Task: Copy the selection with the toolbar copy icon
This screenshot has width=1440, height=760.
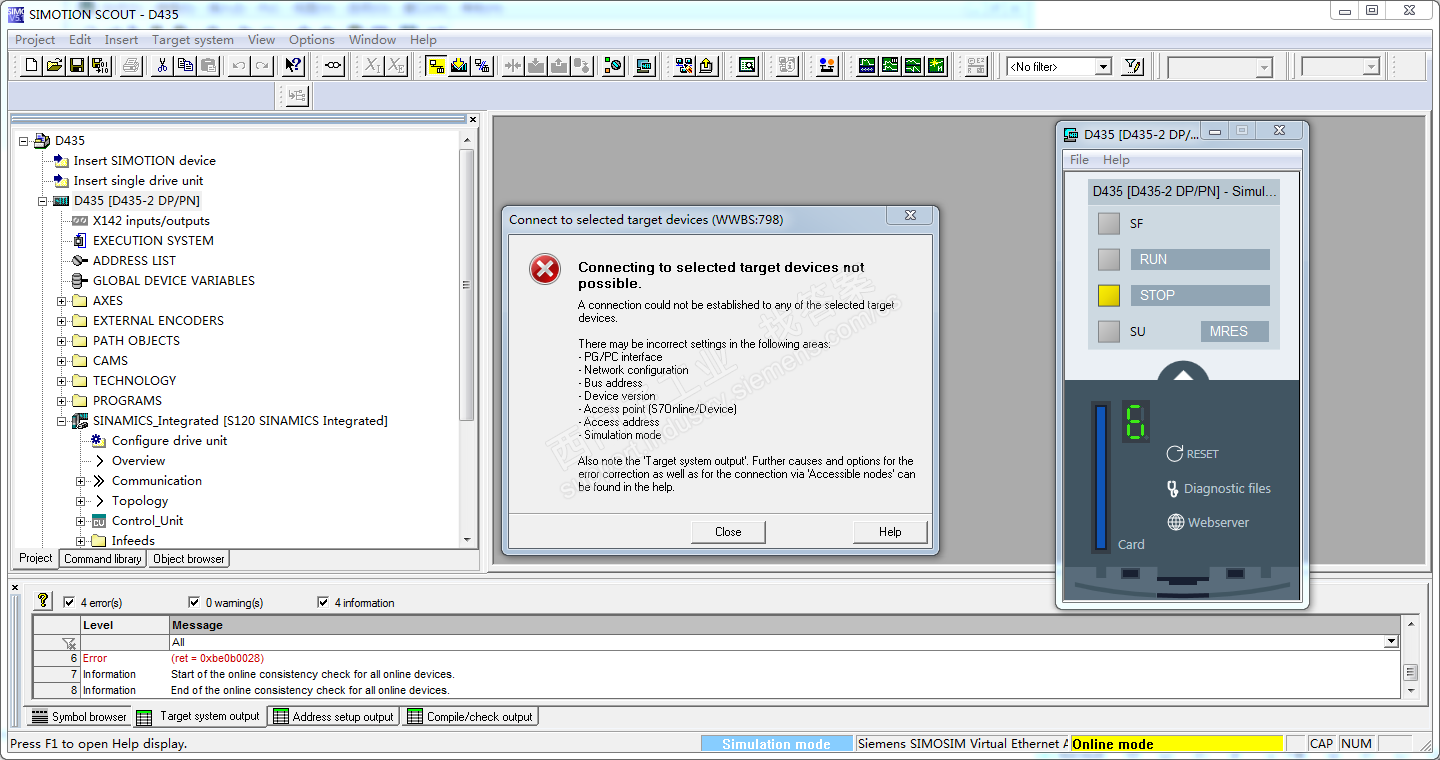Action: click(184, 66)
